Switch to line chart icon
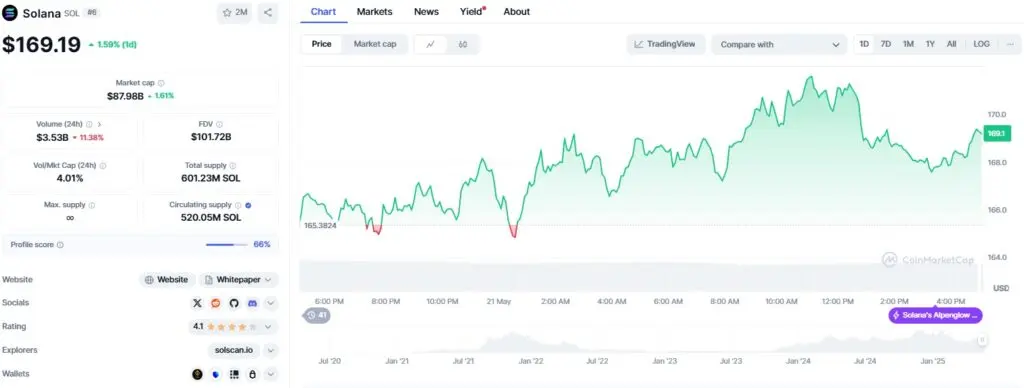The height and width of the screenshot is (388, 1024). (x=431, y=44)
